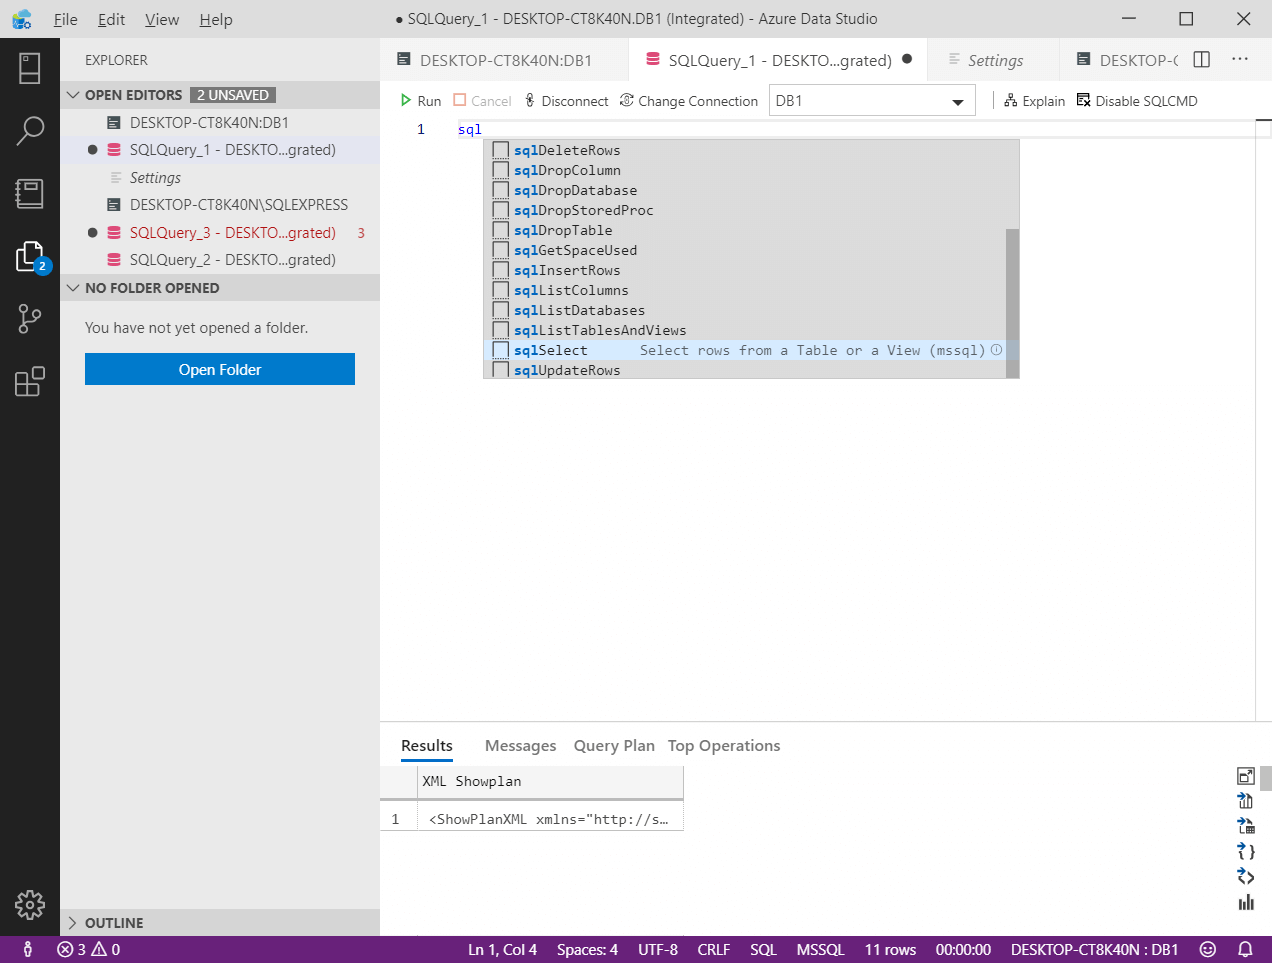Open the Help menu
Screen dimensions: 1272x963
click(x=216, y=19)
